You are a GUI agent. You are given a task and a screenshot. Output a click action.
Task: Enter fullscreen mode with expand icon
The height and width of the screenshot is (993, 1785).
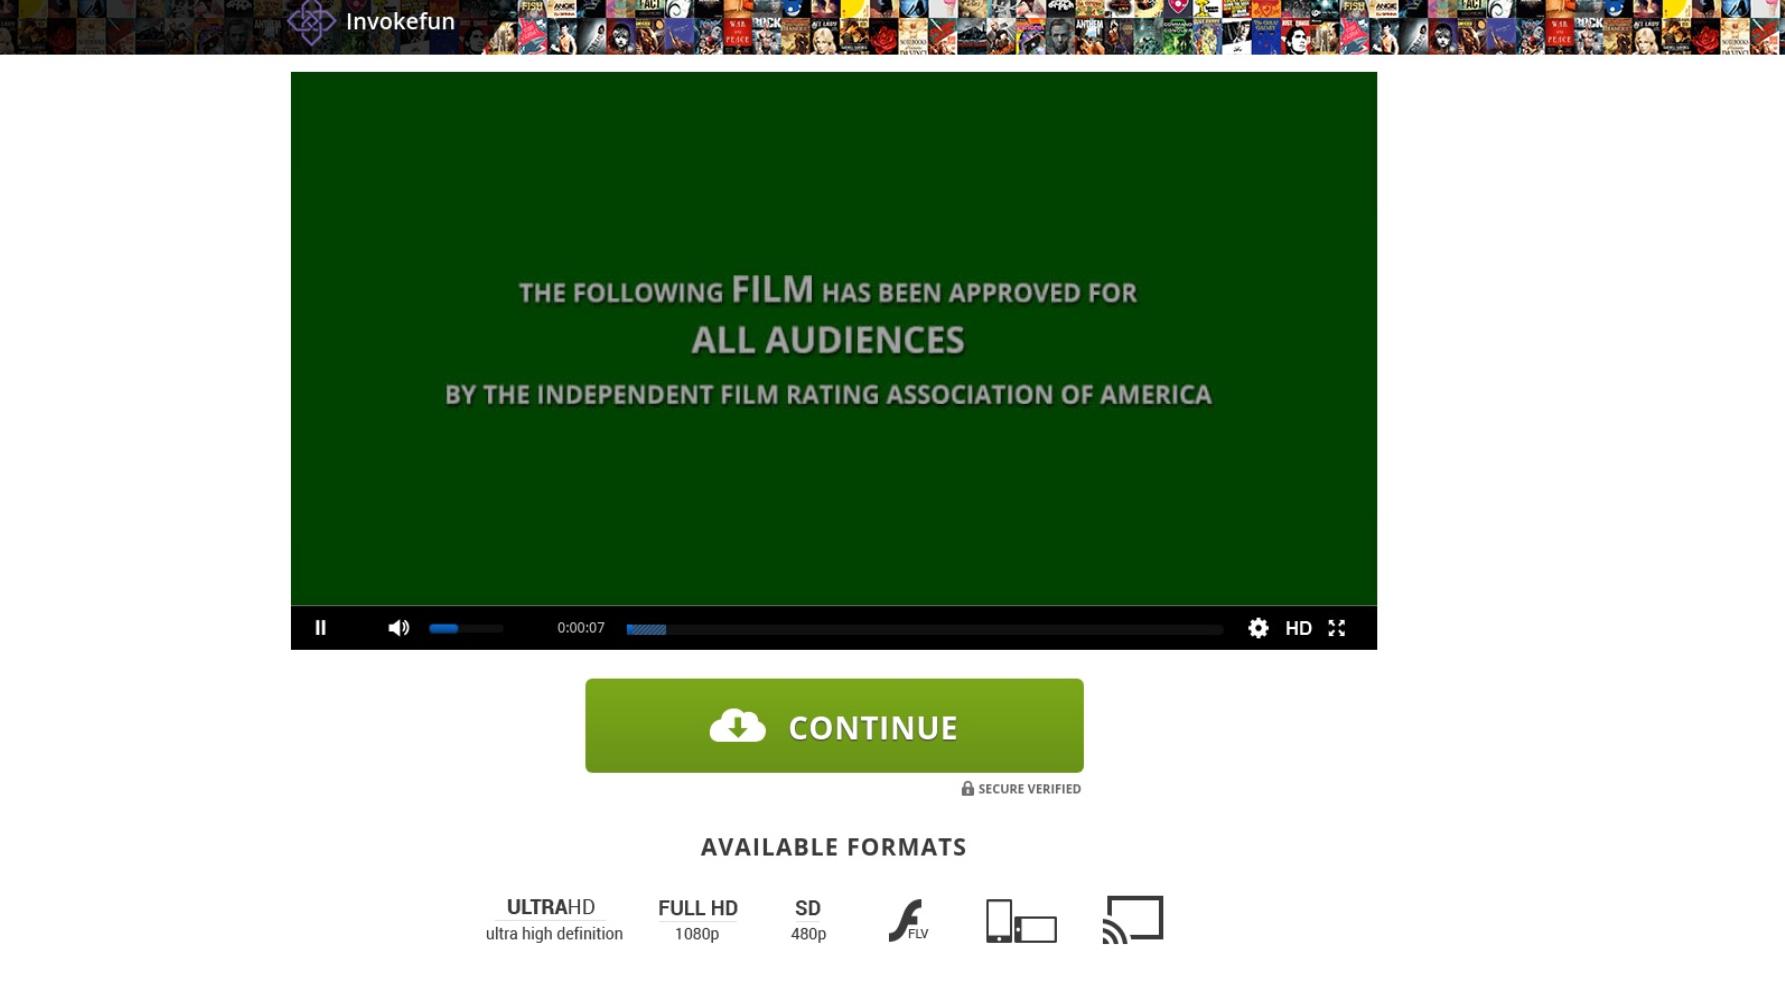pos(1337,628)
